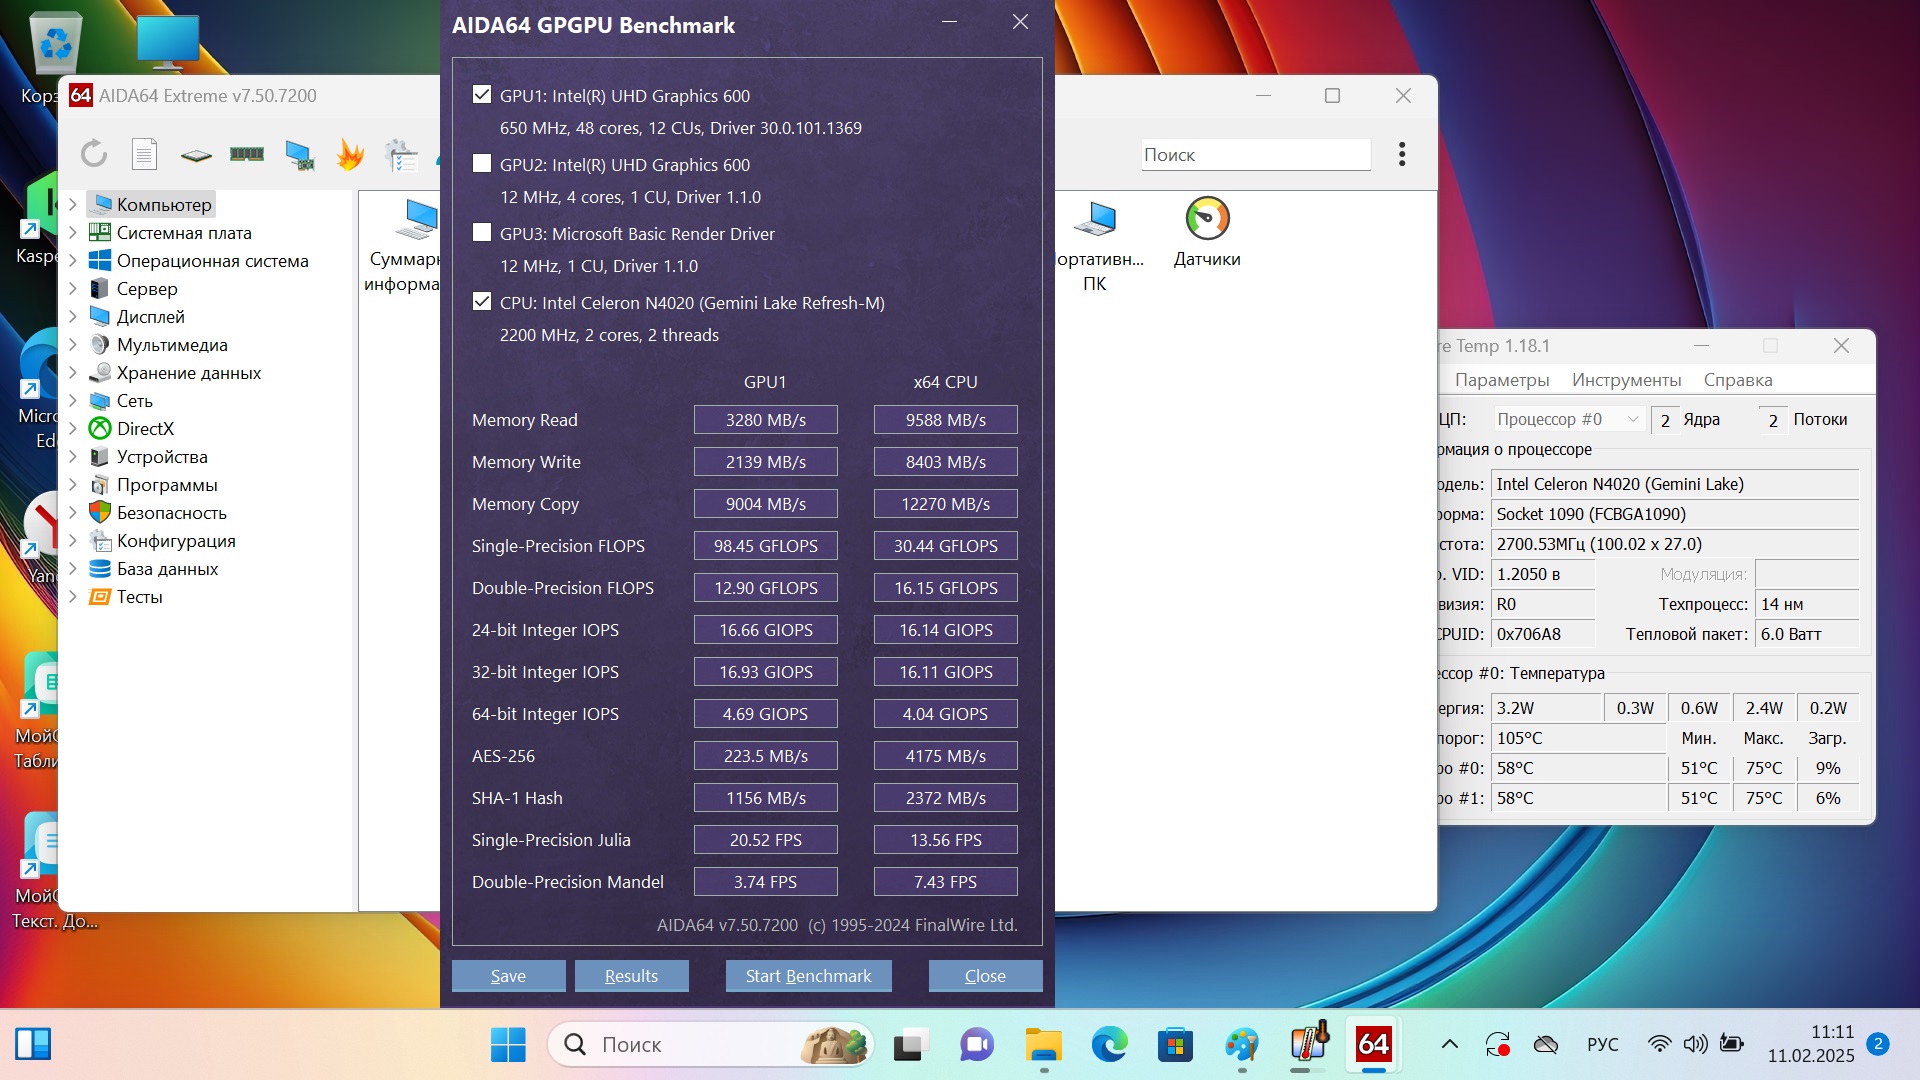Click the motherboard chip toolbar icon
Screen dimensions: 1920x1080
pos(196,155)
